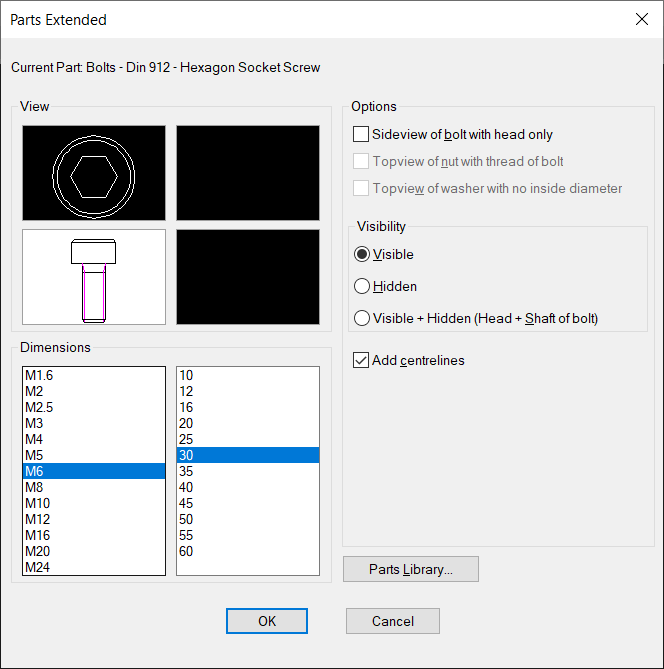Enable Sideview of bolt with head only
The image size is (664, 669).
click(x=361, y=134)
